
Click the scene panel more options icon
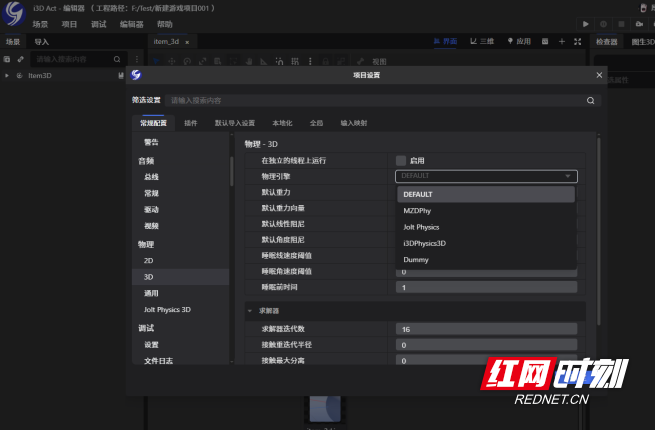pos(137,59)
